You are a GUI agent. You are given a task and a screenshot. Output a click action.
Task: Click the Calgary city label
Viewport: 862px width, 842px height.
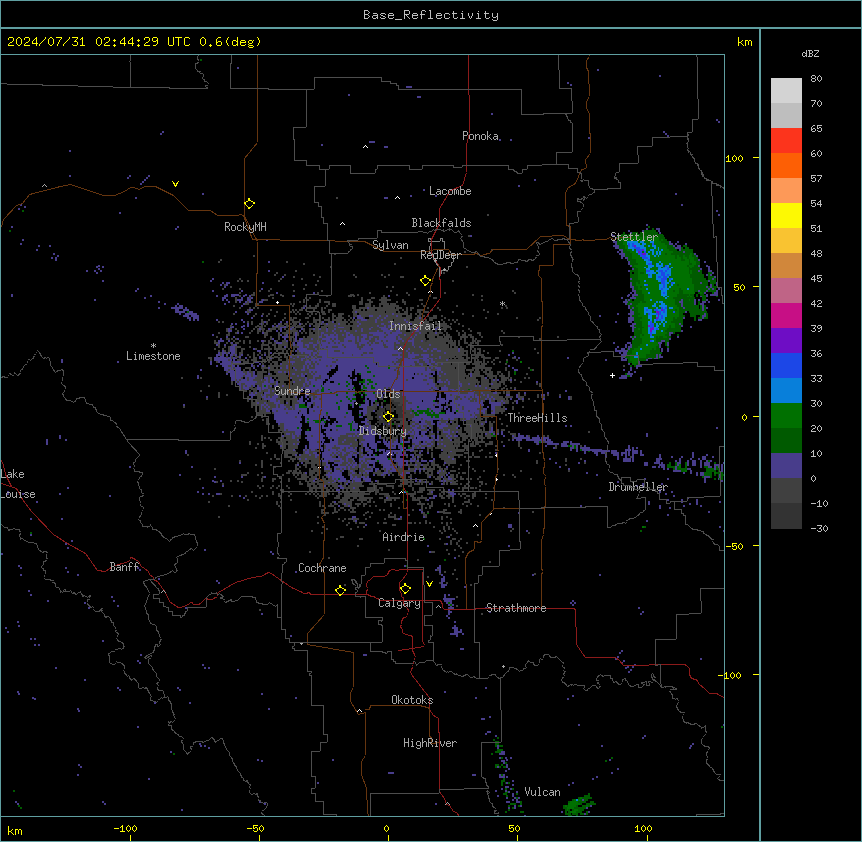click(399, 603)
